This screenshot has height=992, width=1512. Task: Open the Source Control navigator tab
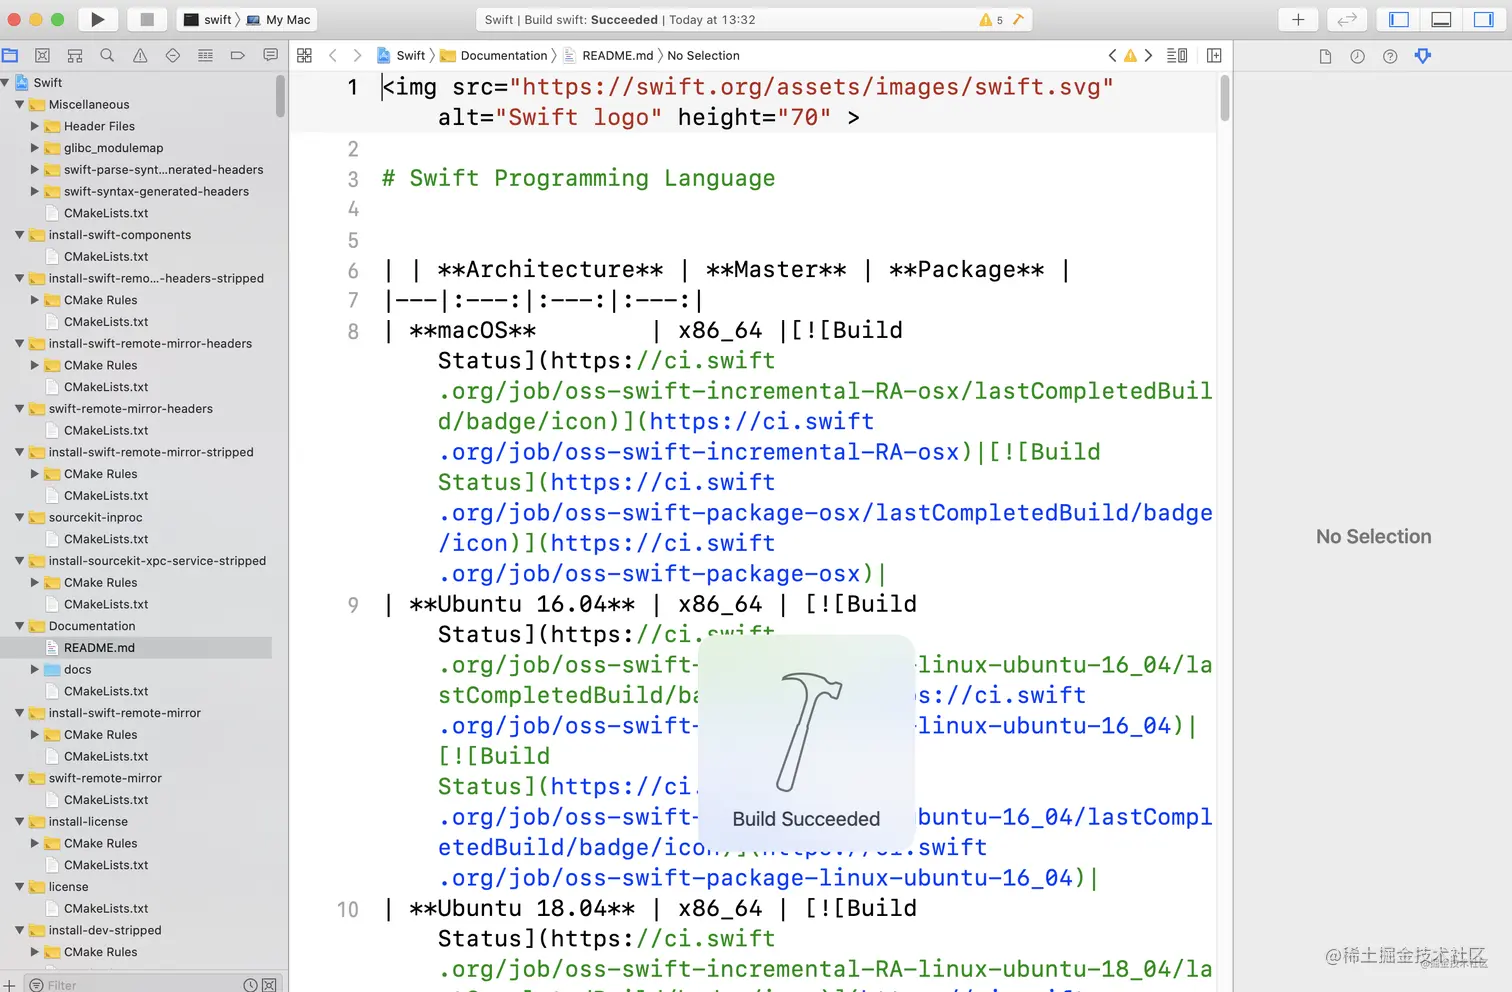point(42,56)
